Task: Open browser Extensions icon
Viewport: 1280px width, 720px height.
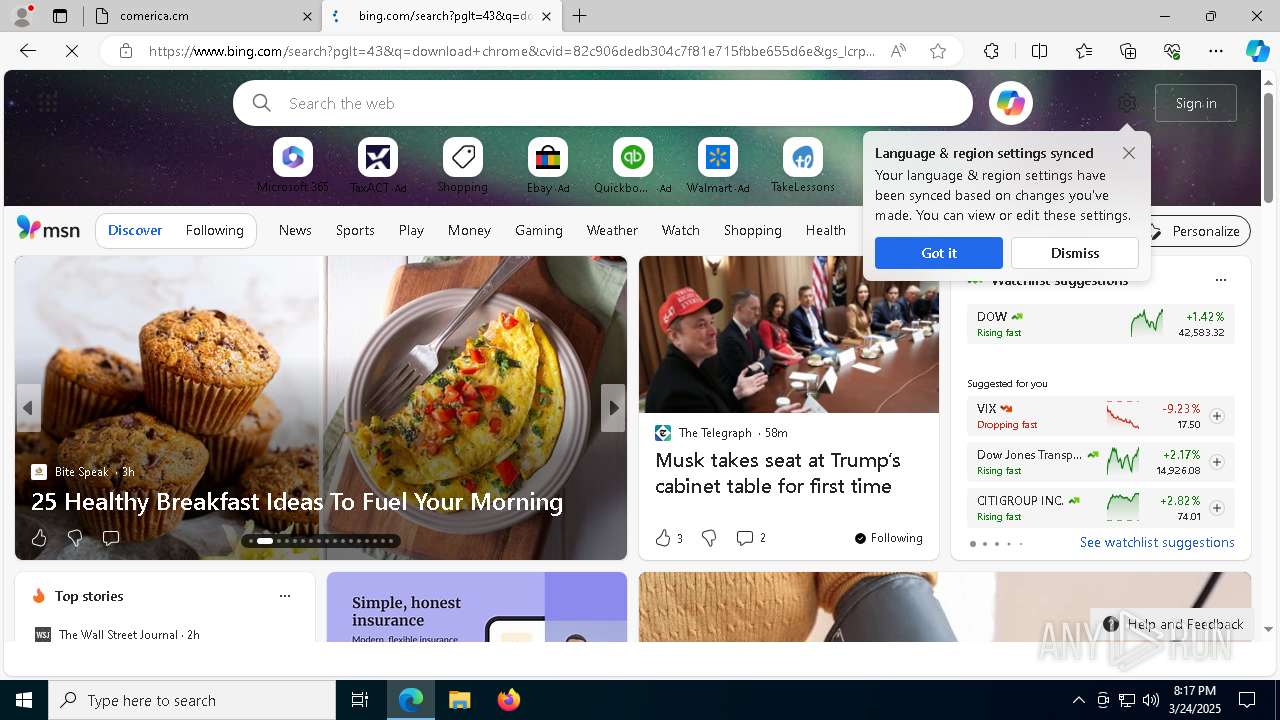Action: tap(991, 51)
